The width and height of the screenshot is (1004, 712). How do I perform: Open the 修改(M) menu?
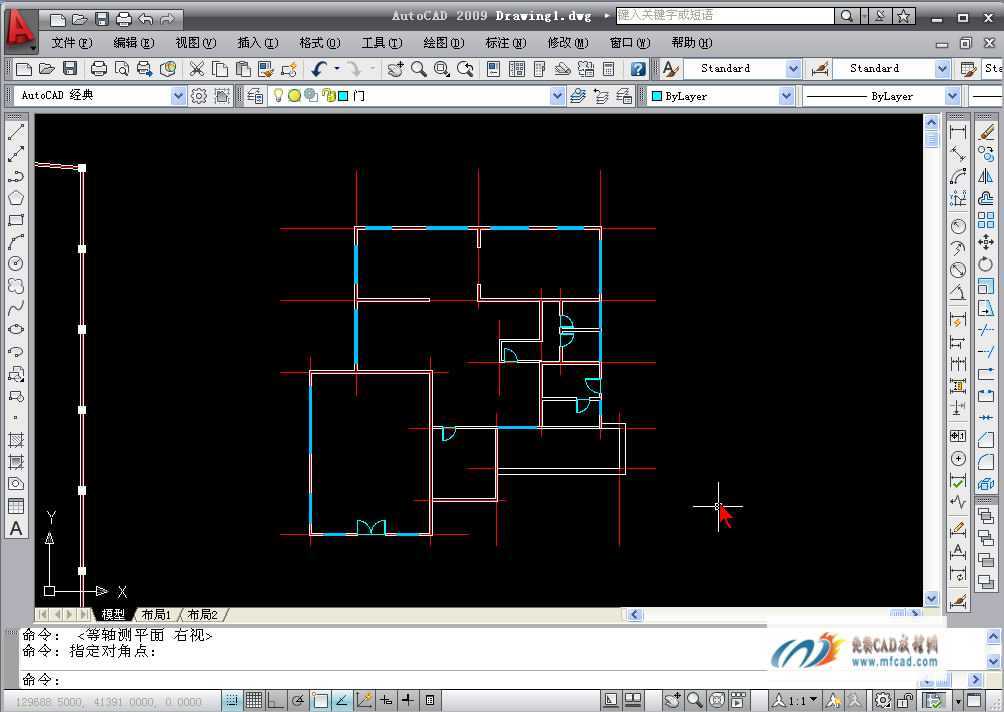point(567,43)
